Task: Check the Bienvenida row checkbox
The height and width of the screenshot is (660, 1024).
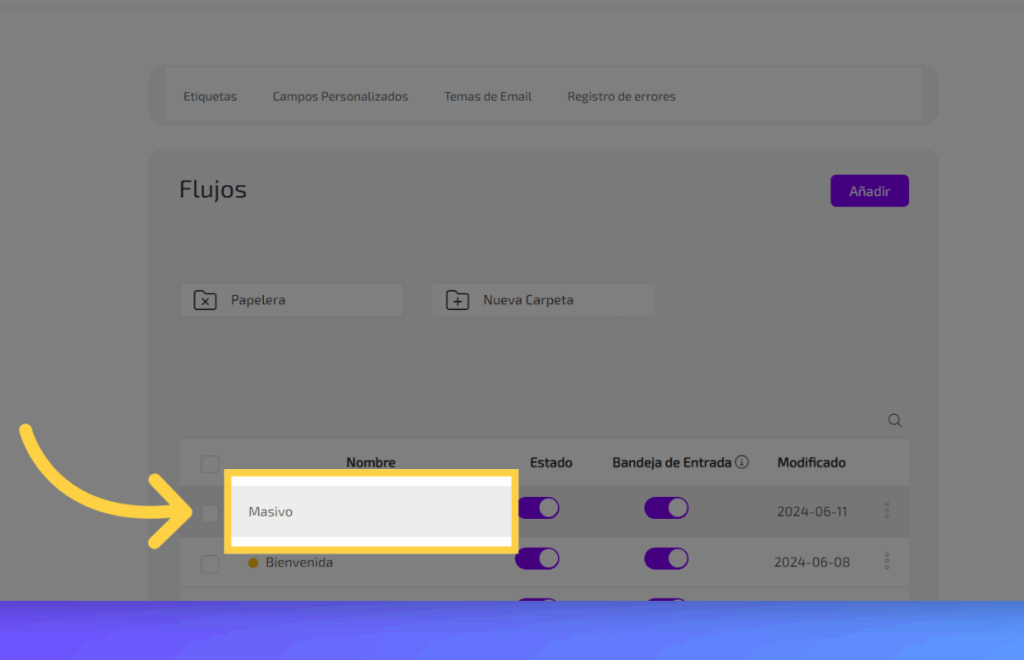Action: point(210,564)
